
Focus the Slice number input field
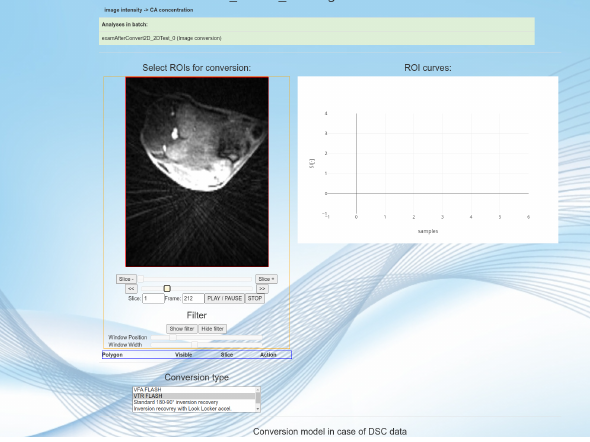tap(153, 299)
